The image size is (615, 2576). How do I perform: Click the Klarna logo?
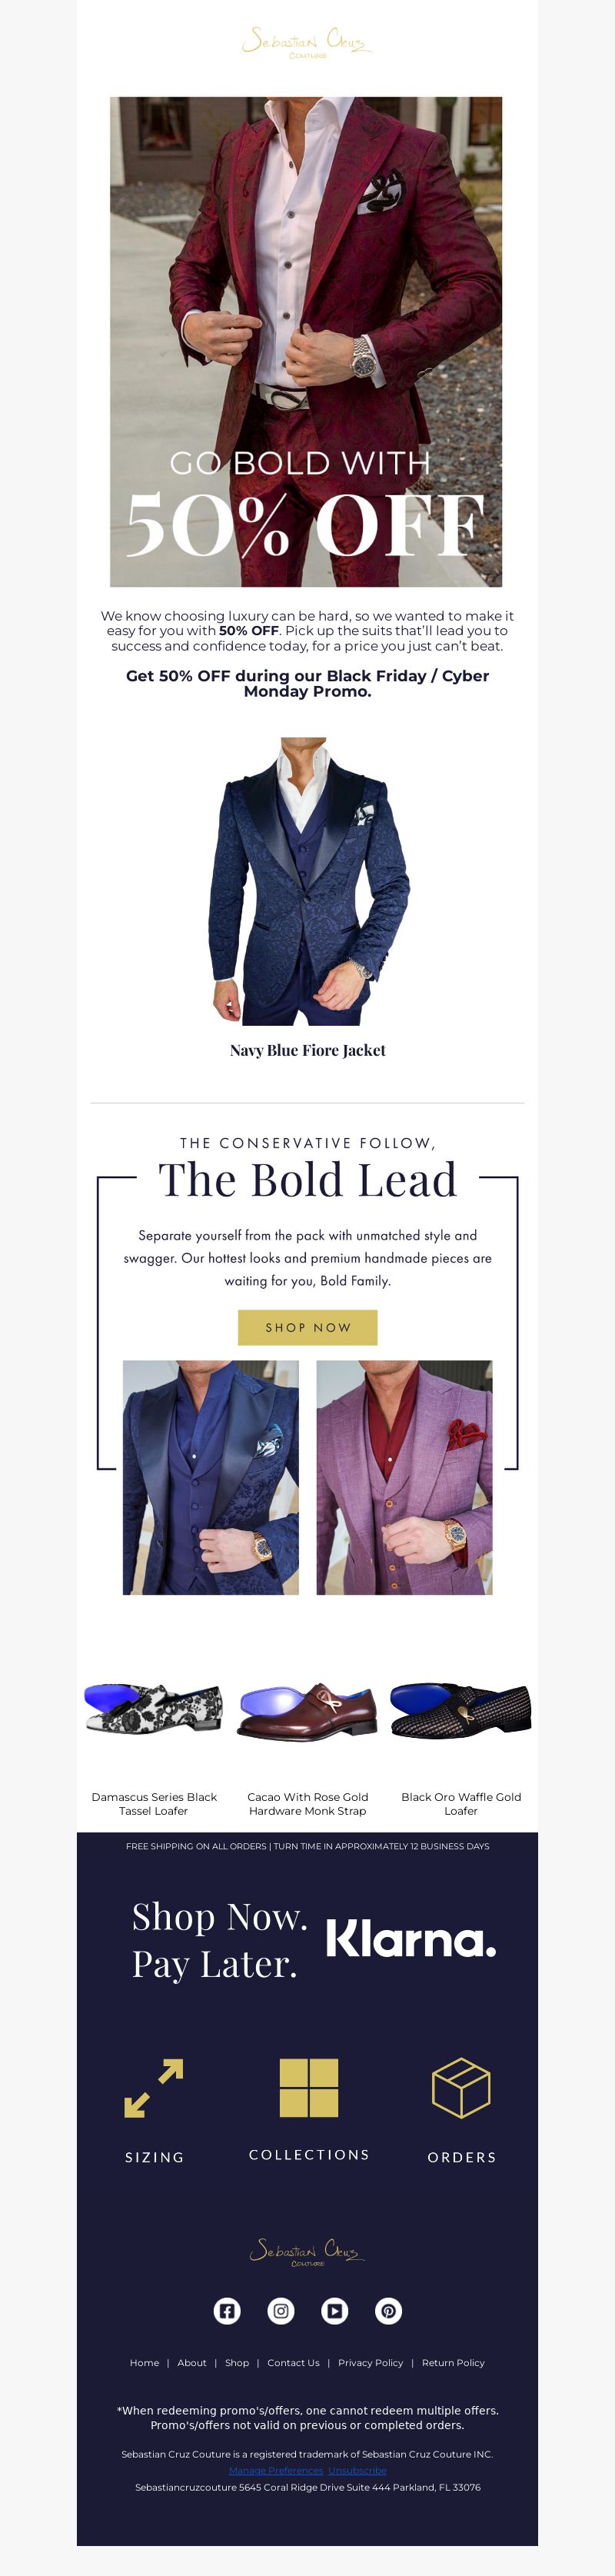point(411,1939)
